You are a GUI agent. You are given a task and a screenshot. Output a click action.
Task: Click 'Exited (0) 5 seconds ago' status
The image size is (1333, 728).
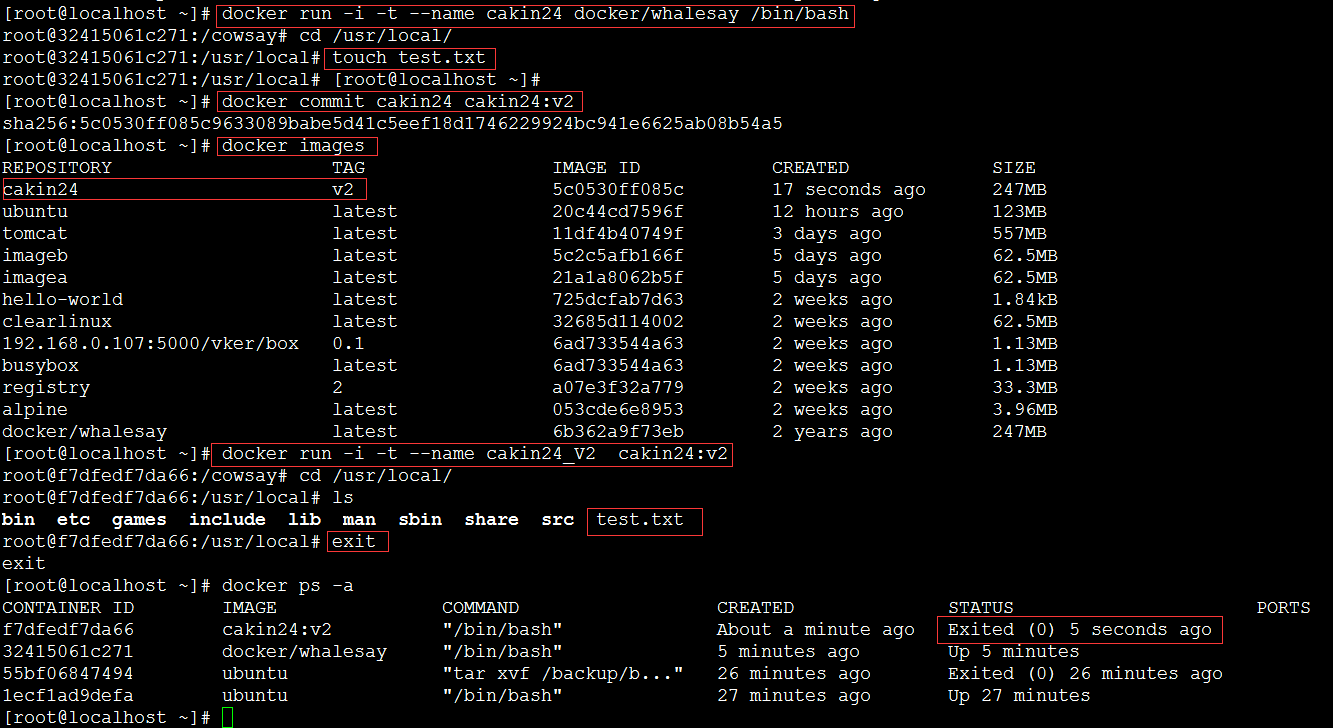[x=1080, y=630]
